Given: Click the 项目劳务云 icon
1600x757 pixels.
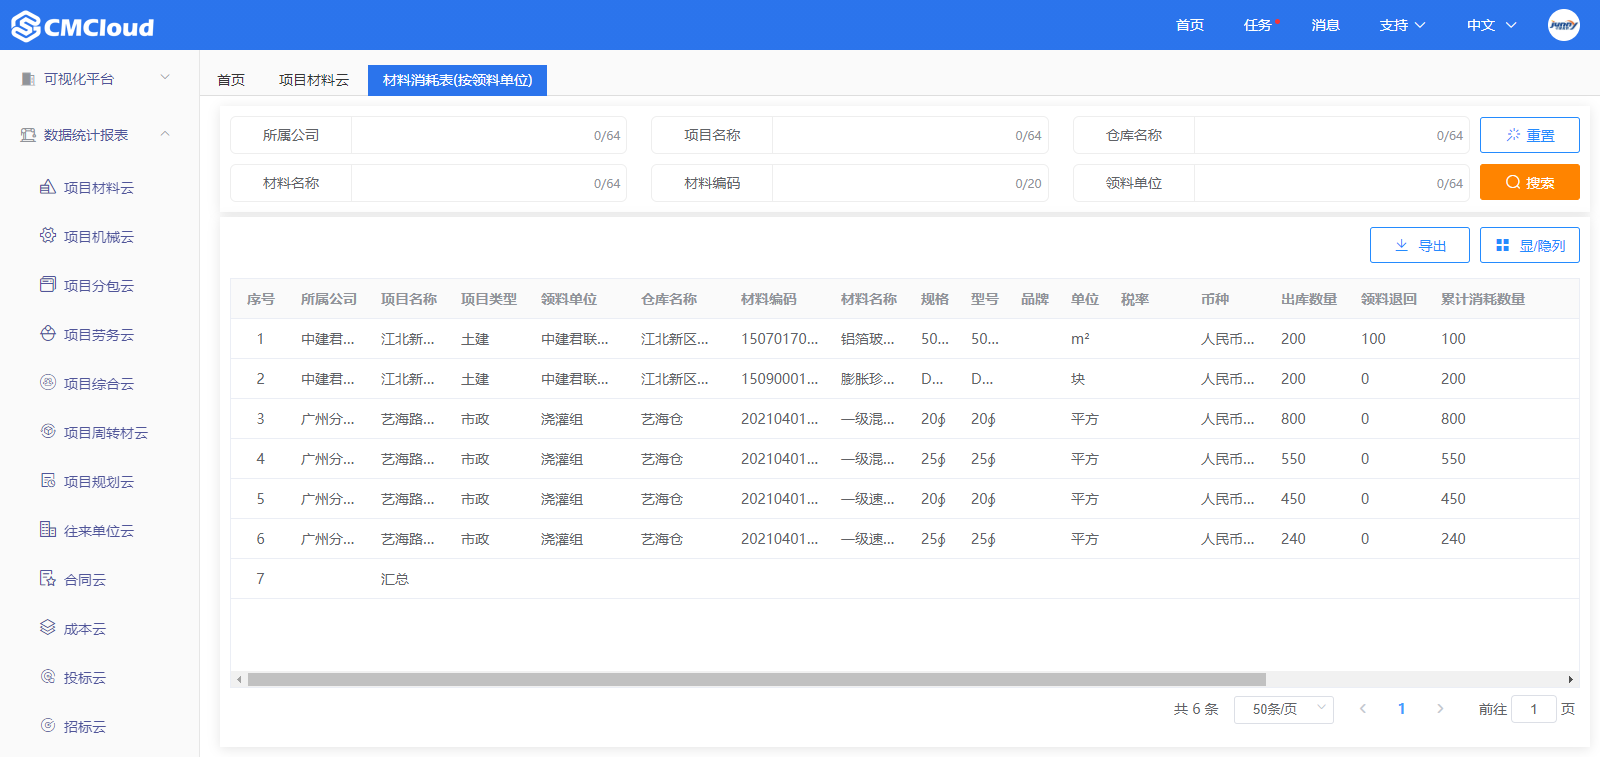Looking at the screenshot, I should [48, 334].
